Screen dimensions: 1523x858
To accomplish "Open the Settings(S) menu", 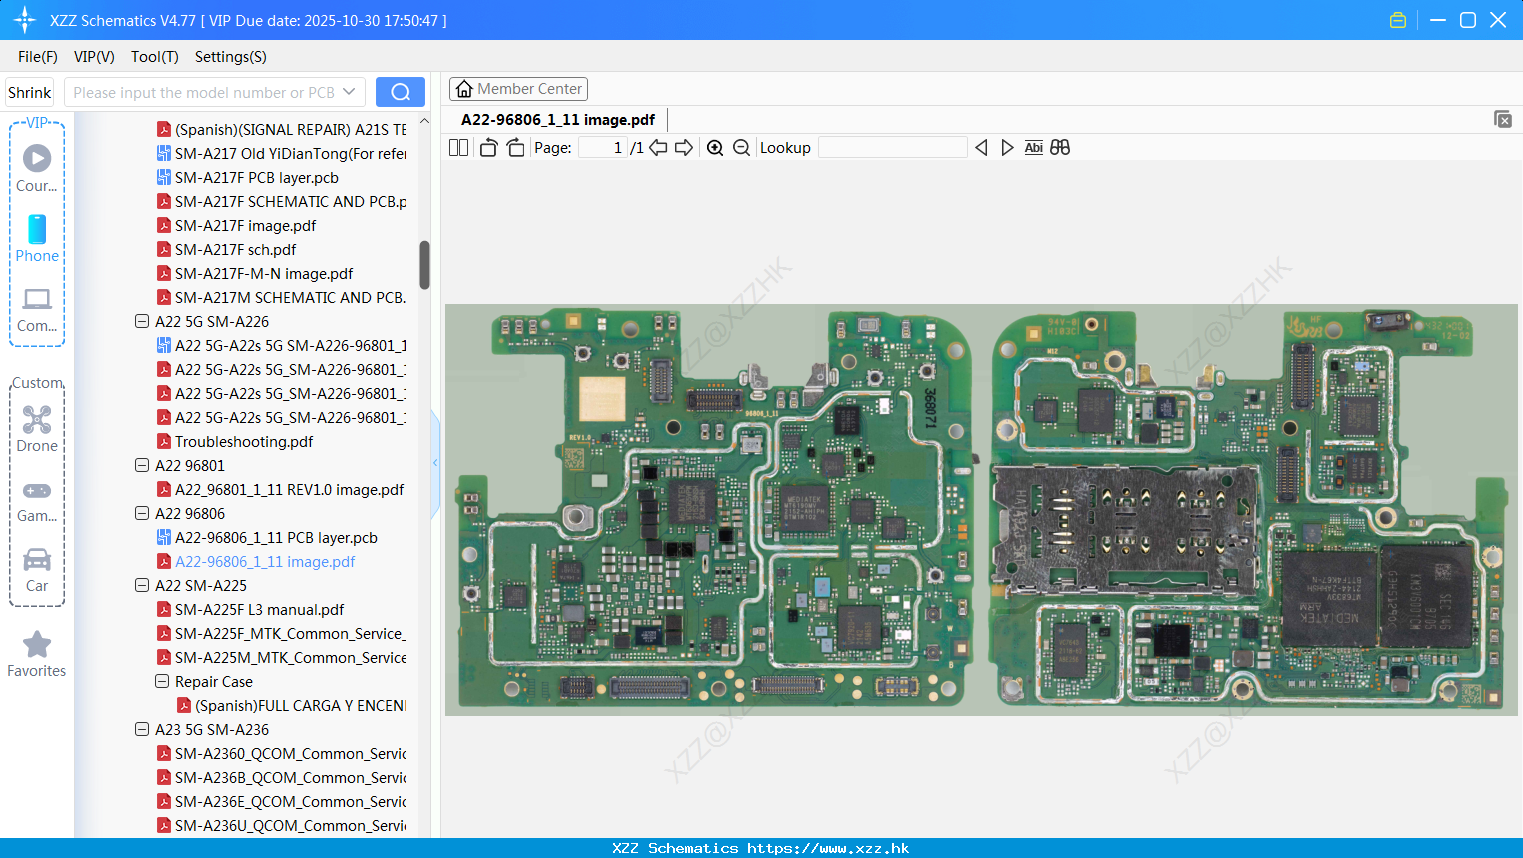I will click(x=231, y=57).
